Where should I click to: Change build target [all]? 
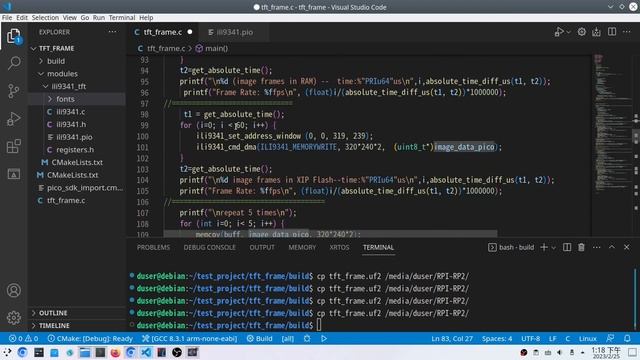[288, 338]
